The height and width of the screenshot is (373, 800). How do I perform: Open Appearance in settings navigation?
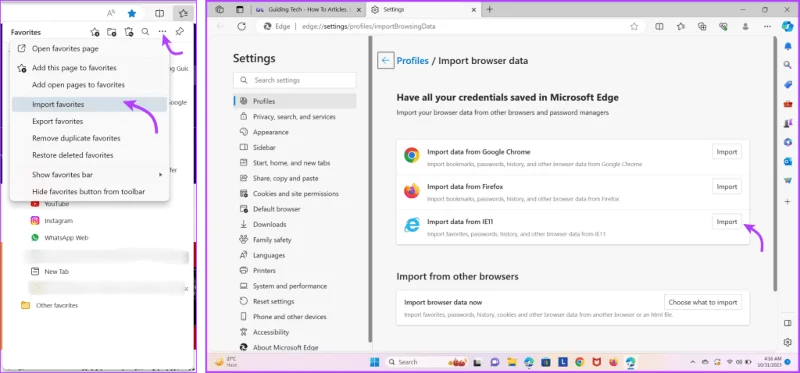(294, 132)
